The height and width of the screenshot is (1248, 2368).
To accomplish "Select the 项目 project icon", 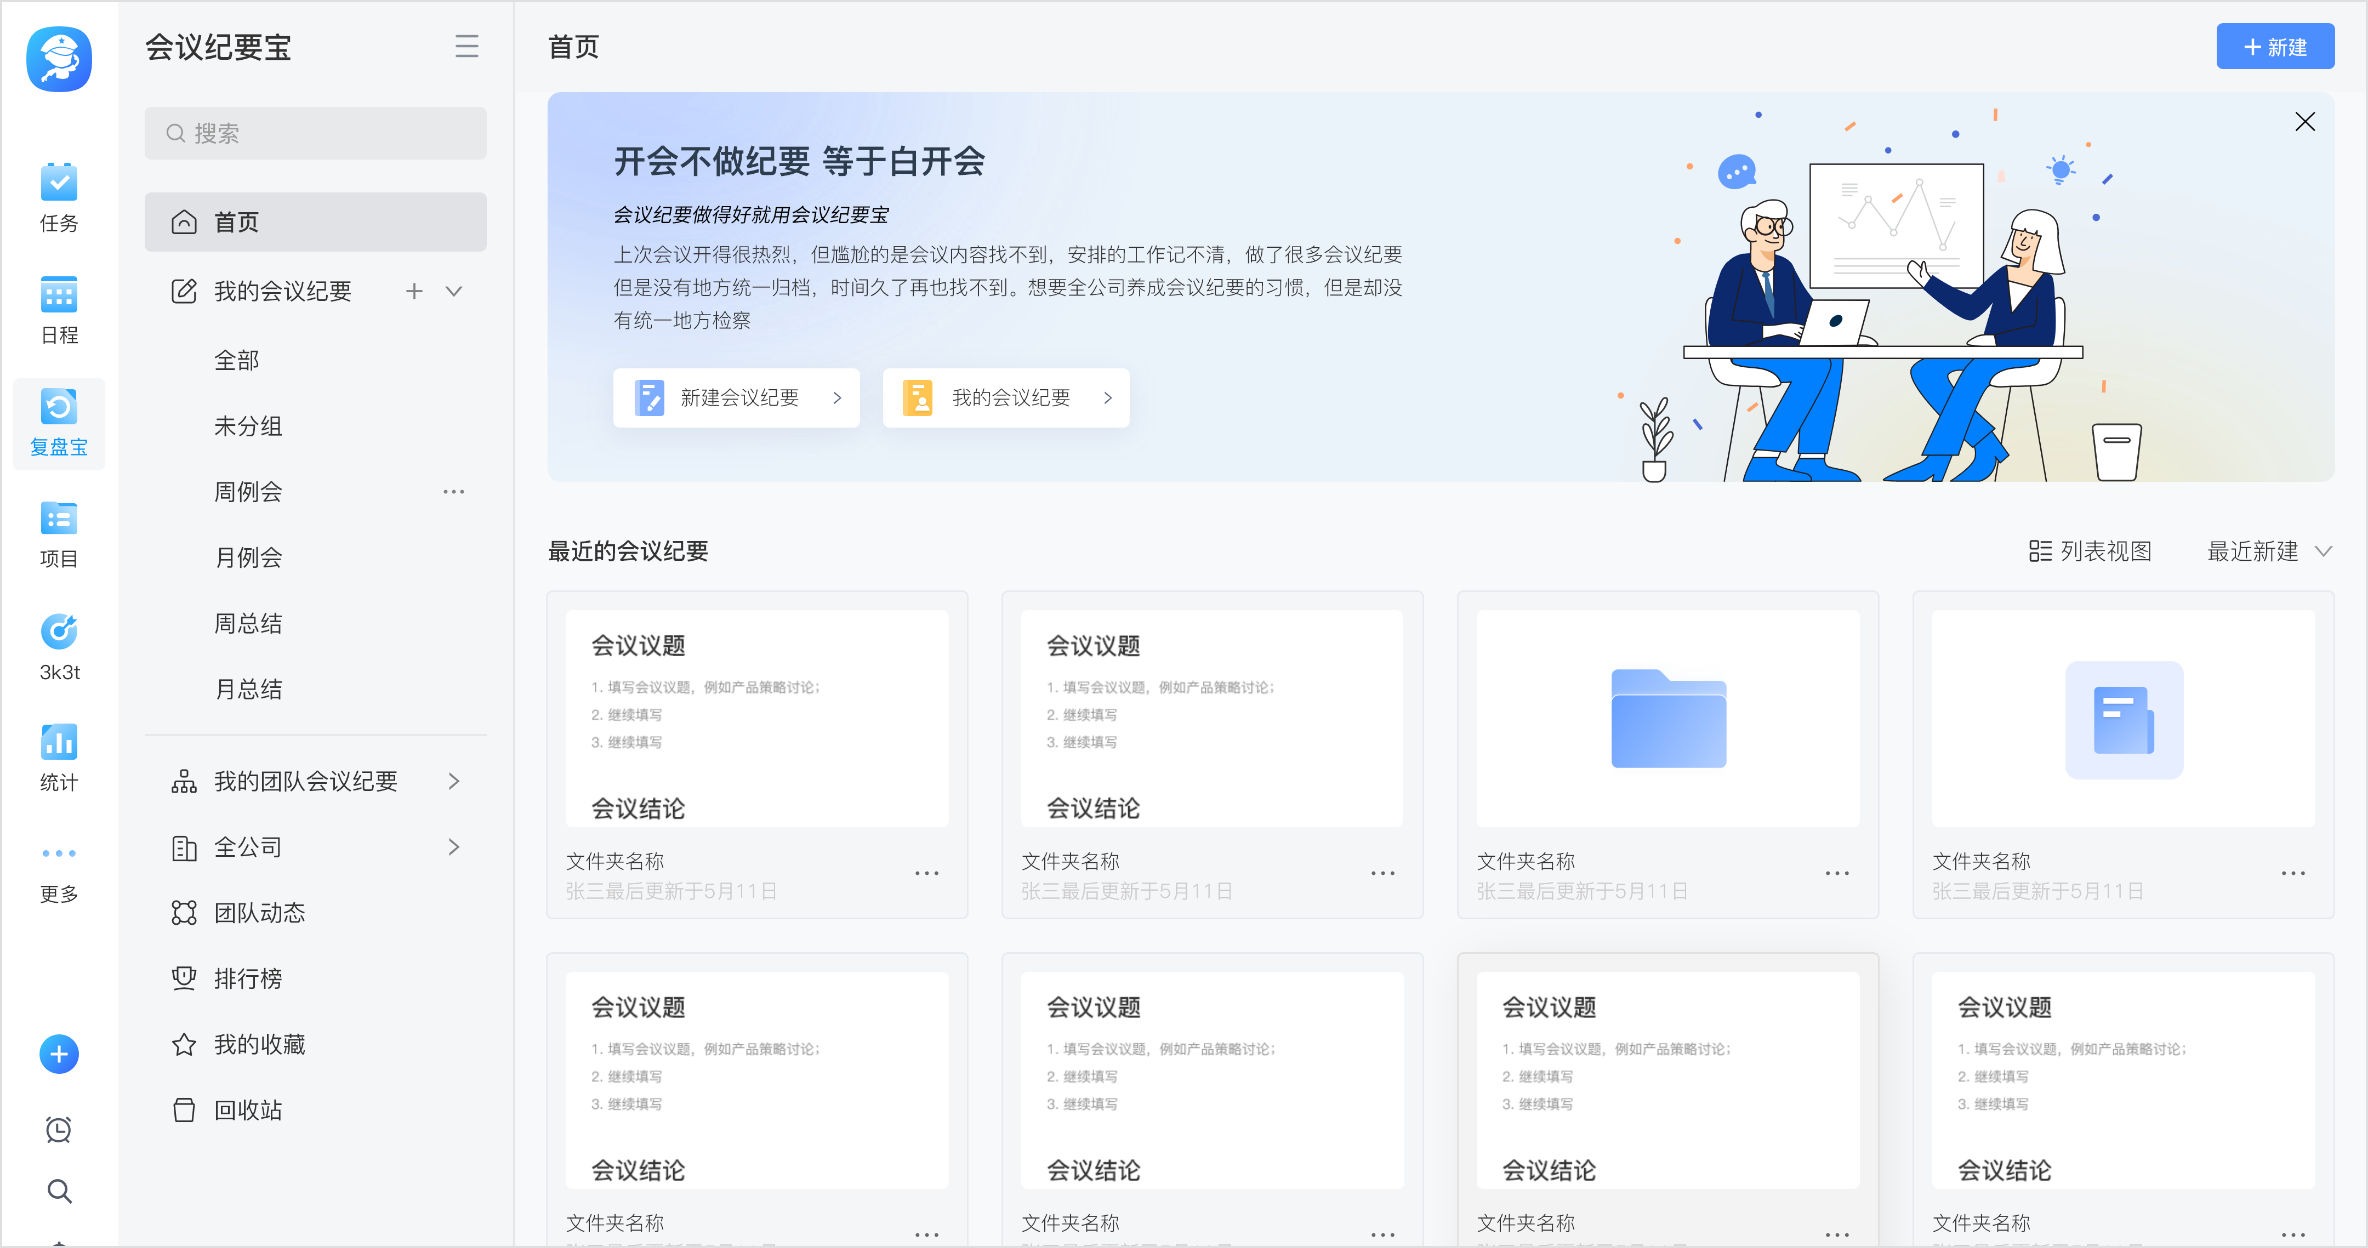I will (59, 520).
